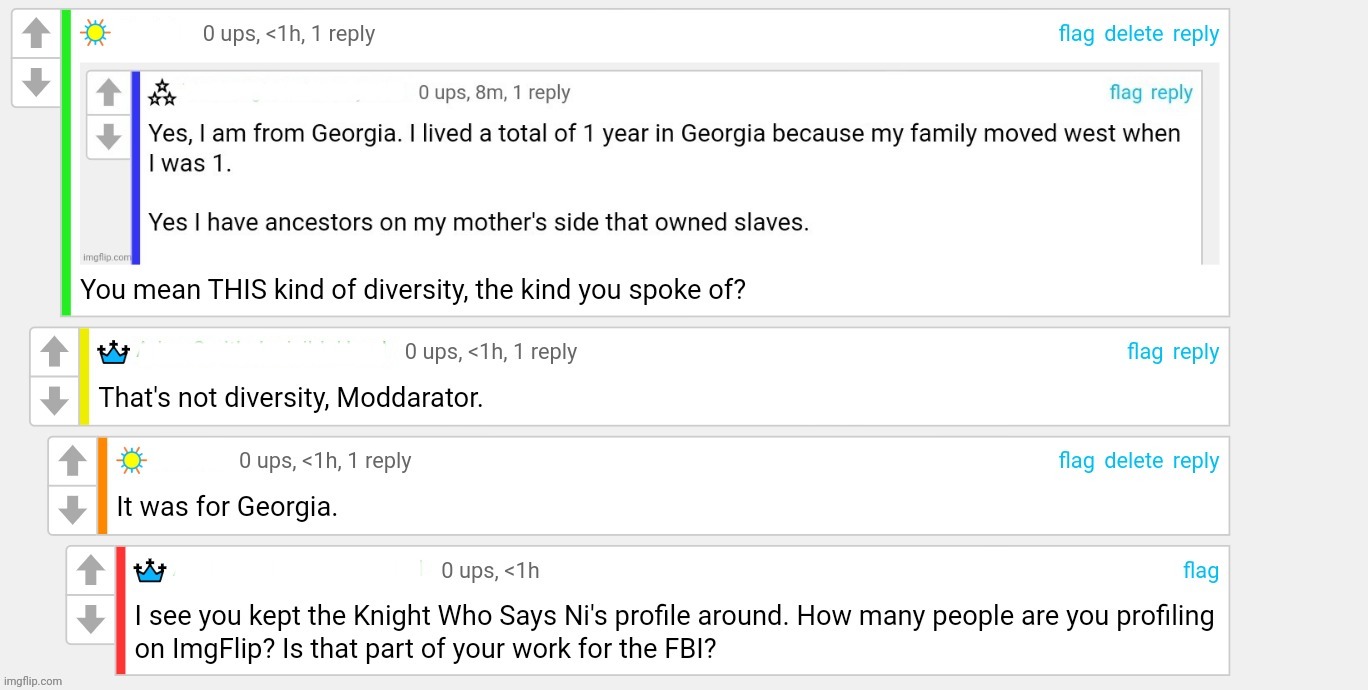Upvote the 'Knight Who Says Ni' comment

91,571
